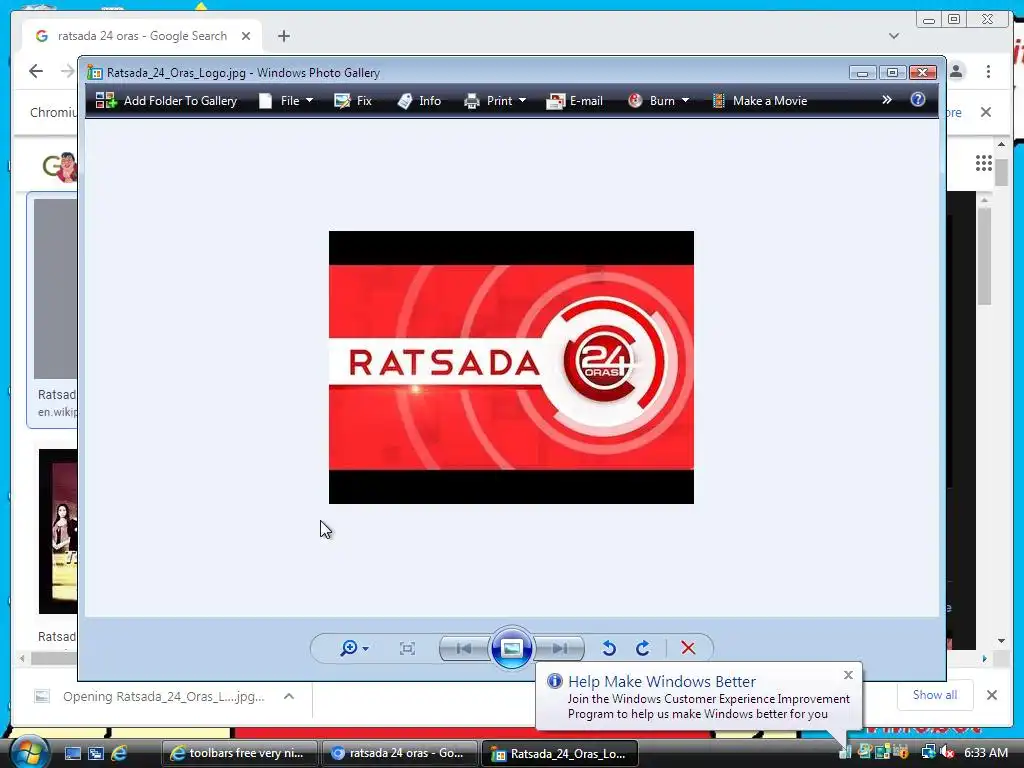Click the Chrome back arrow

36,71
